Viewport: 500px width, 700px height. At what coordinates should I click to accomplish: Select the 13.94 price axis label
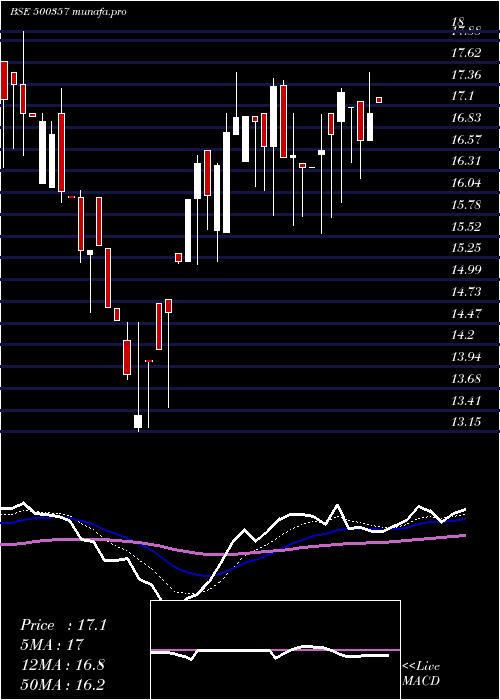tap(466, 357)
